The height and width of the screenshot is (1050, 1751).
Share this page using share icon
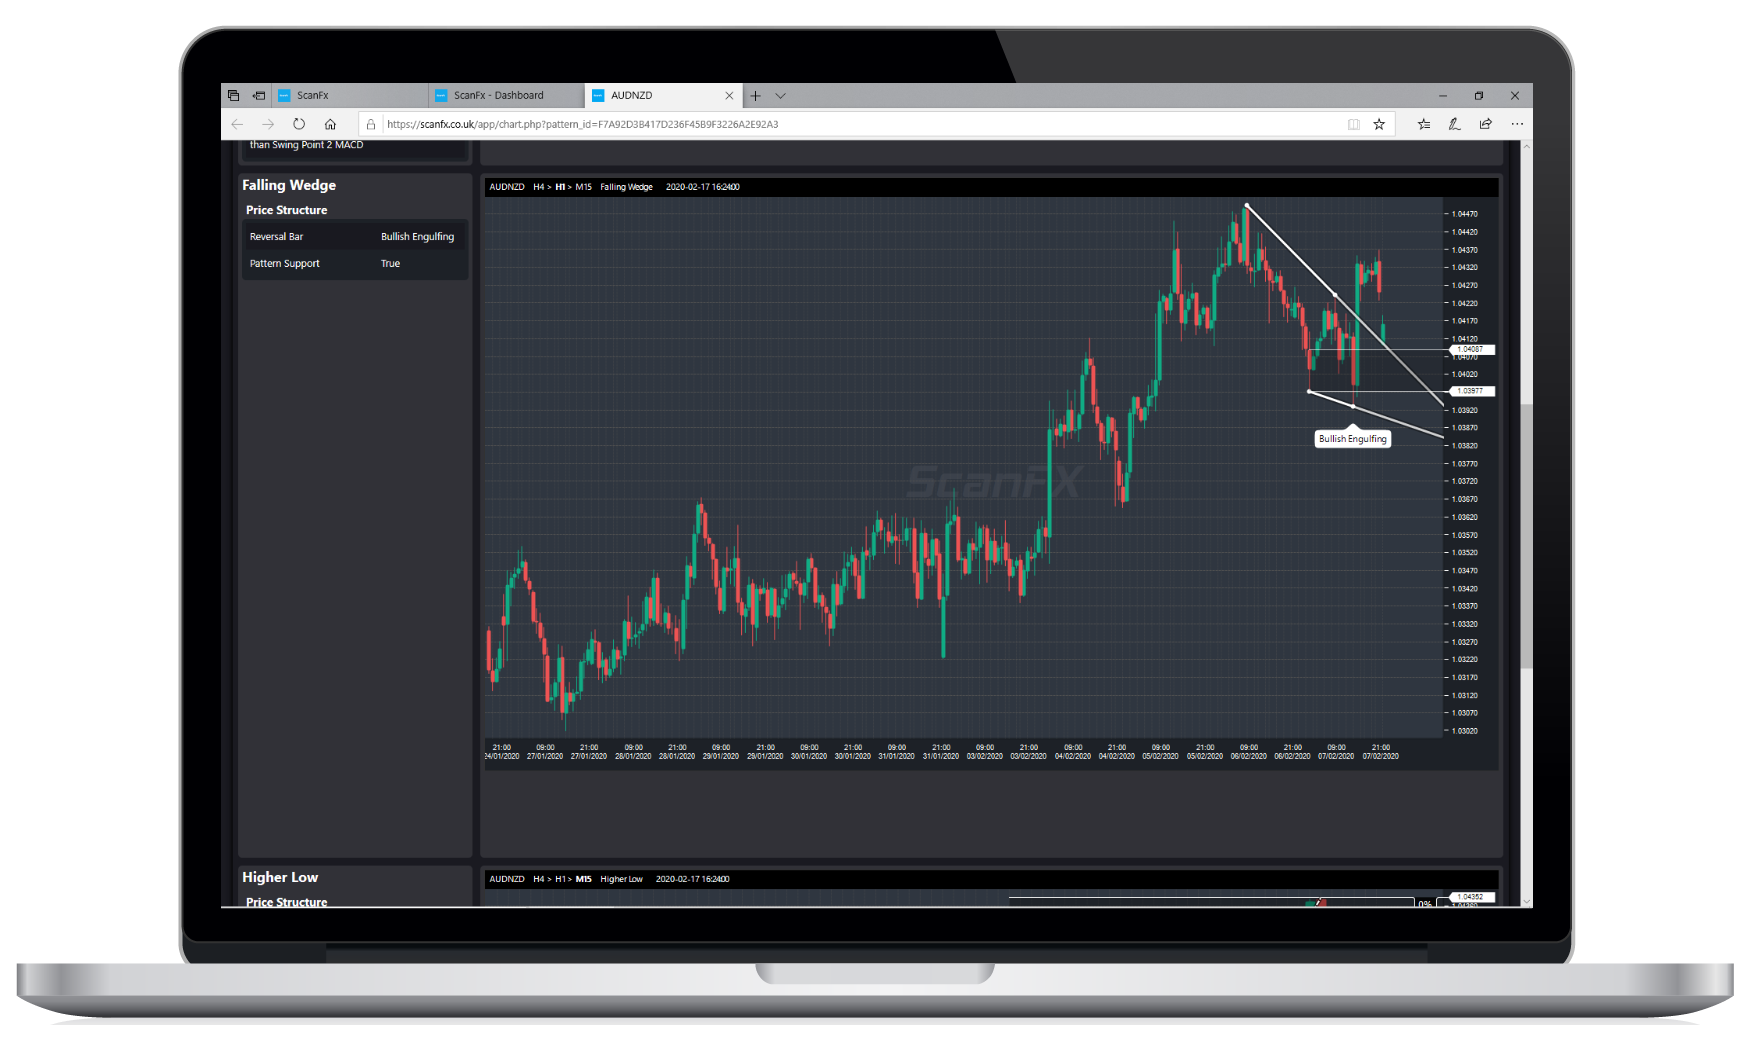coord(1486,124)
